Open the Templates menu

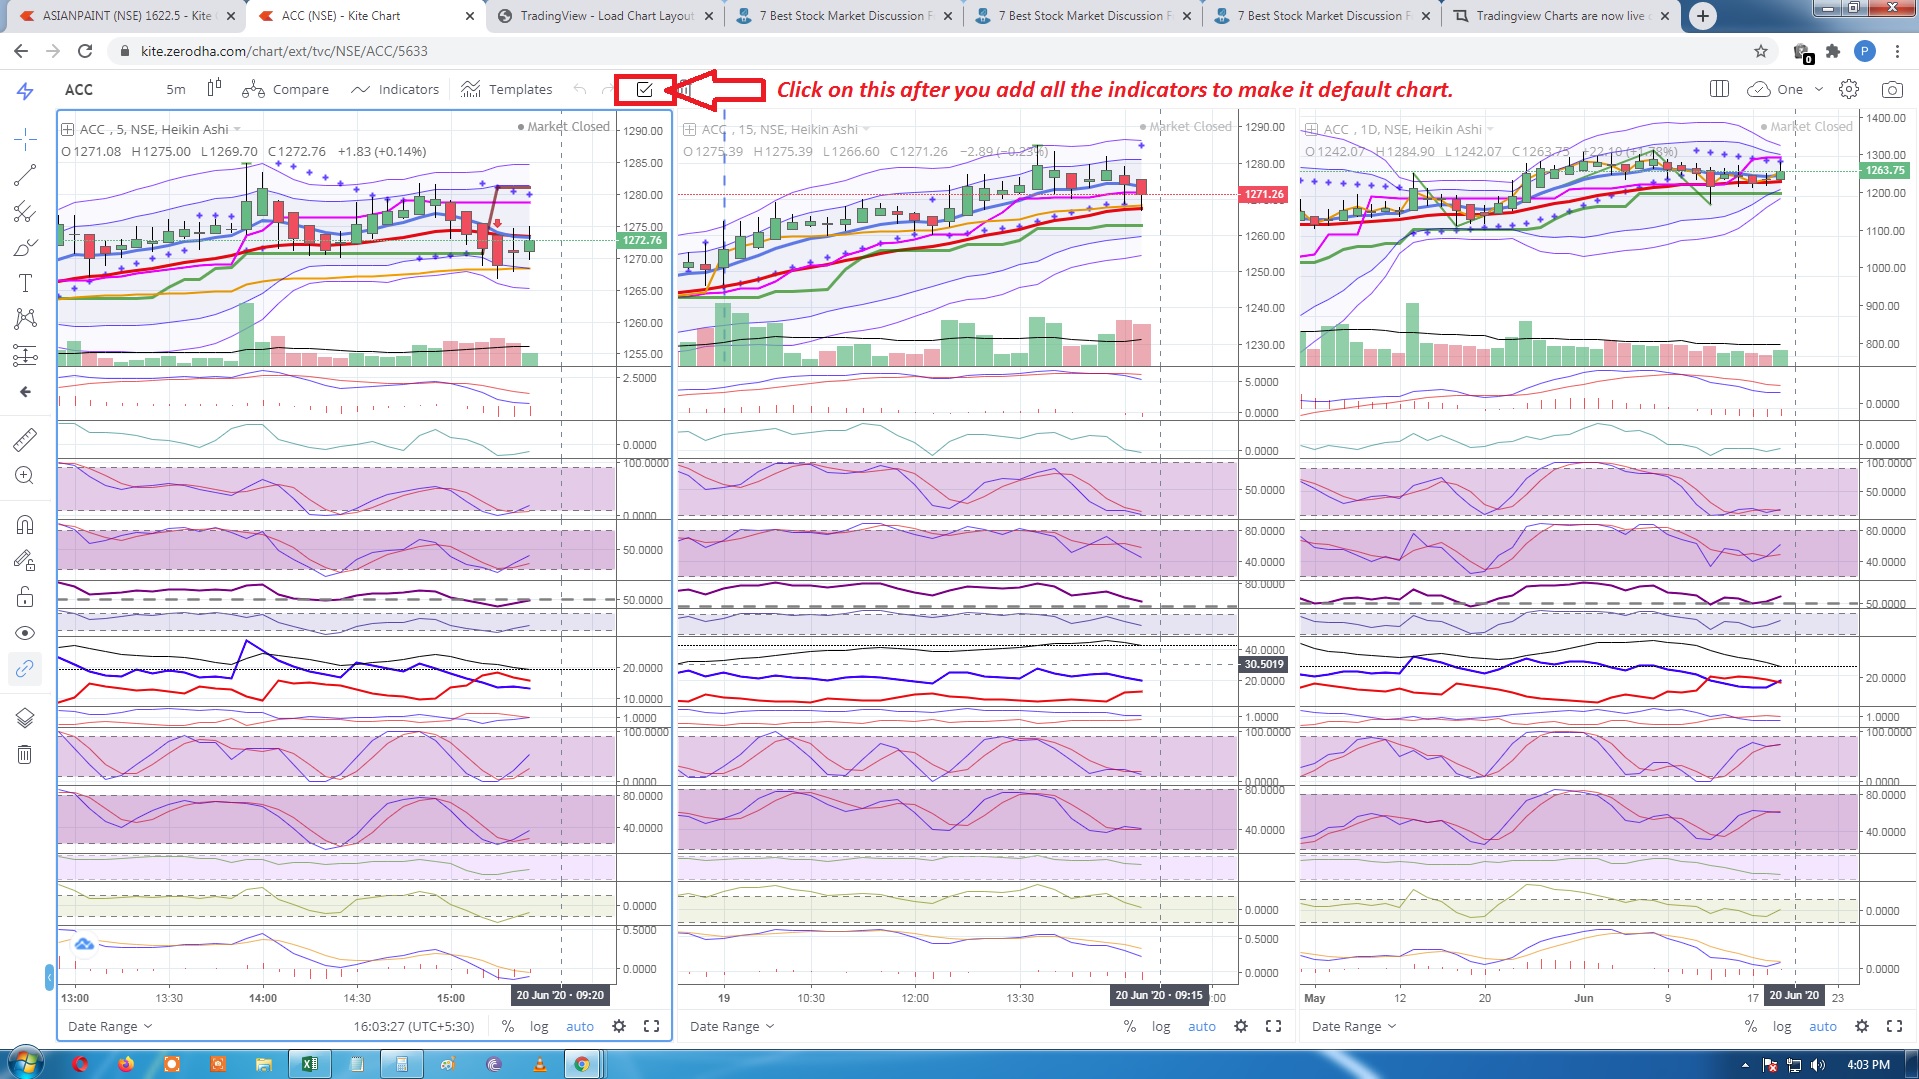[x=507, y=89]
